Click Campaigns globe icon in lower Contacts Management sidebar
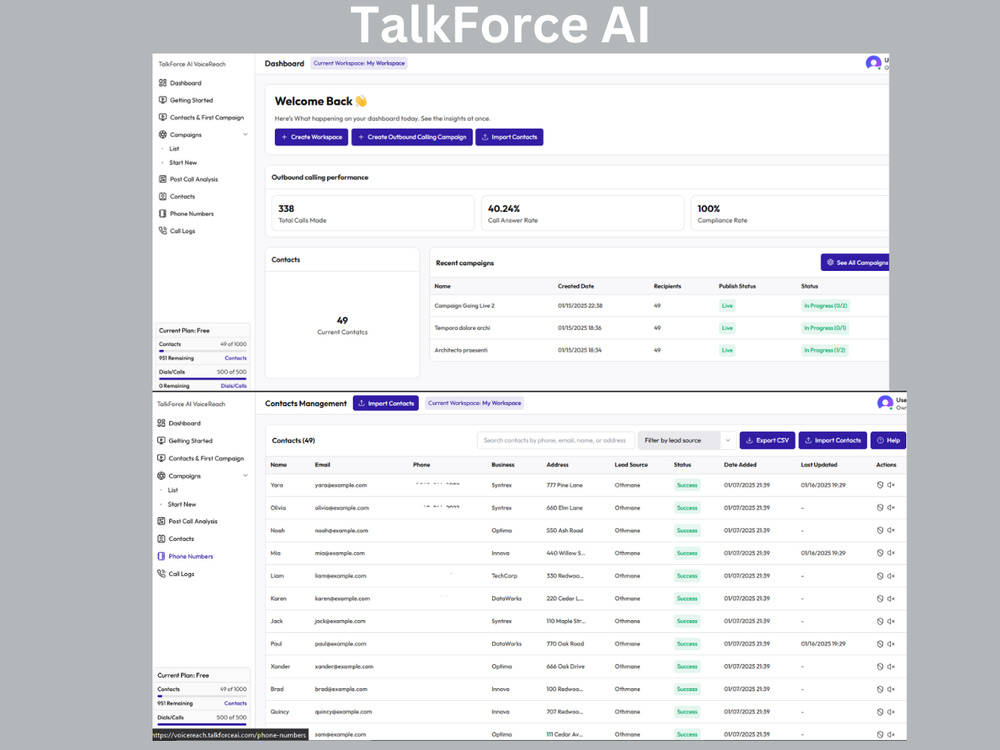 (x=161, y=476)
